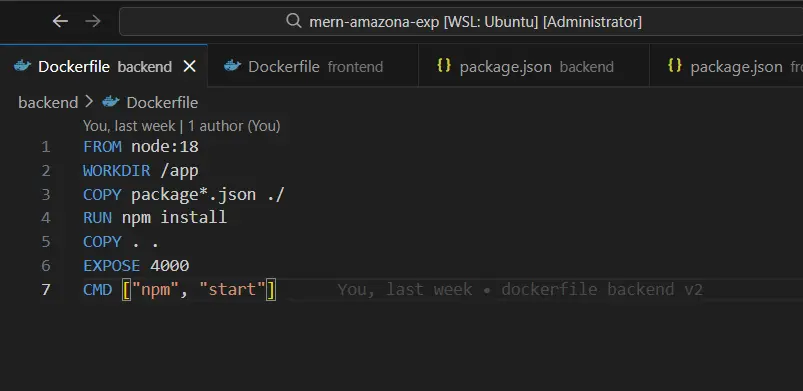803x391 pixels.
Task: Open the mern-amazona-exp command center search box
Action: pos(461,22)
